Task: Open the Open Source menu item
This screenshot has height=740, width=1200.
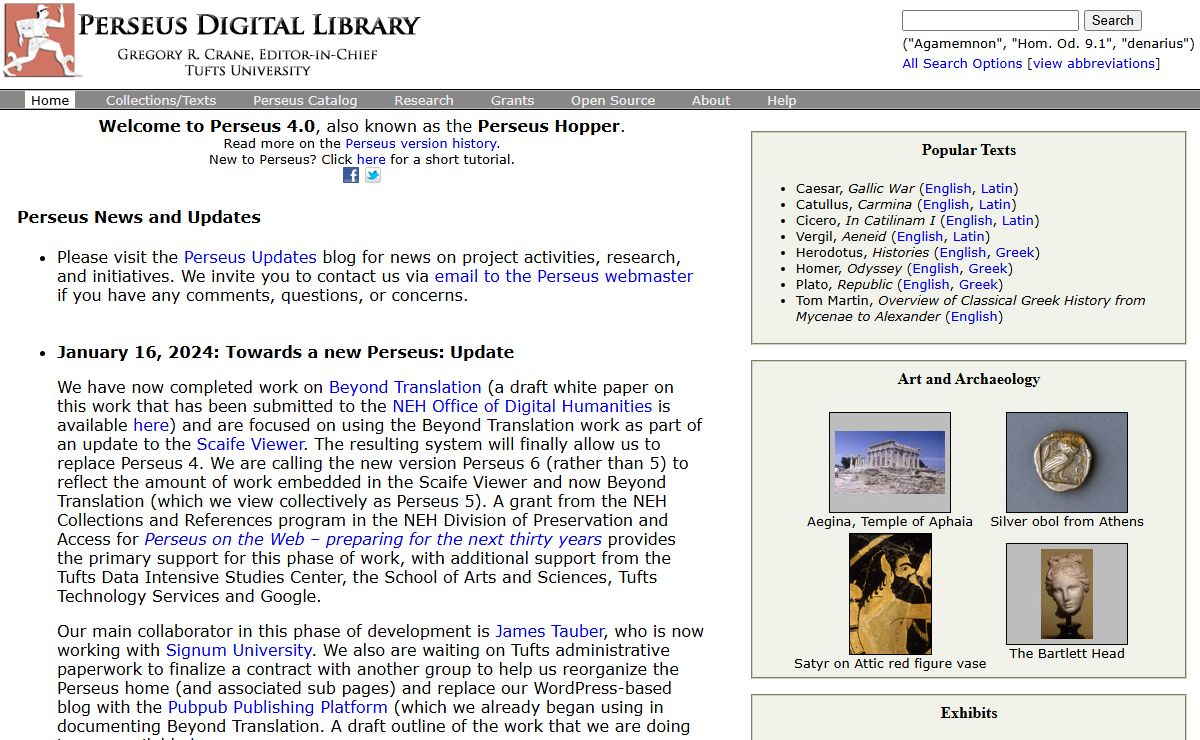Action: 613,100
